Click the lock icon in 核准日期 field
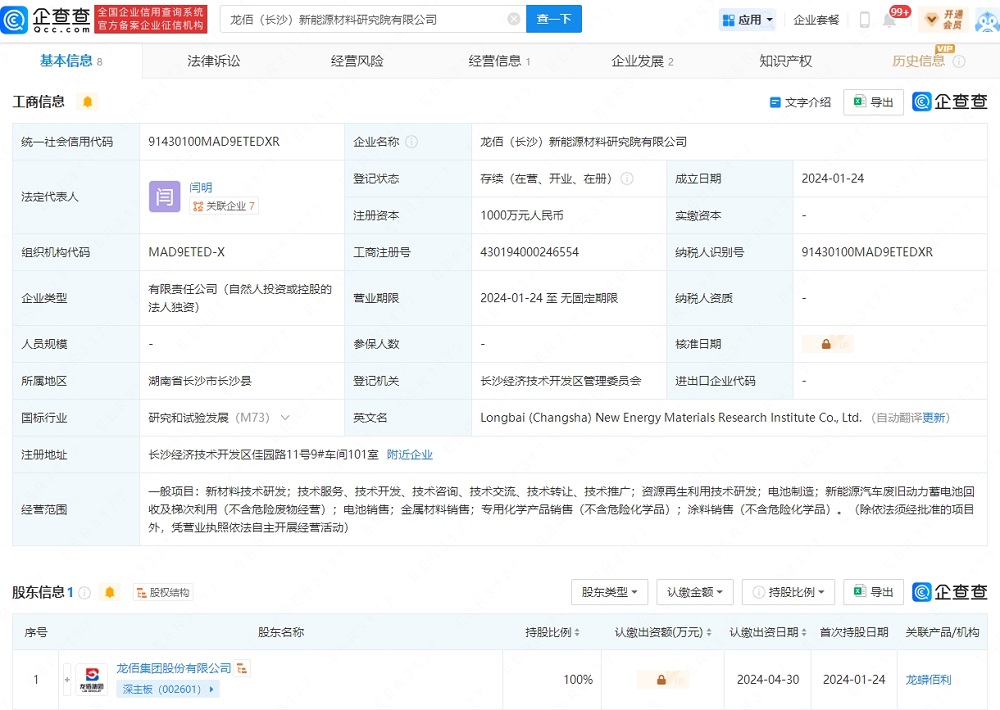Image resolution: width=1000 pixels, height=710 pixels. pos(827,343)
